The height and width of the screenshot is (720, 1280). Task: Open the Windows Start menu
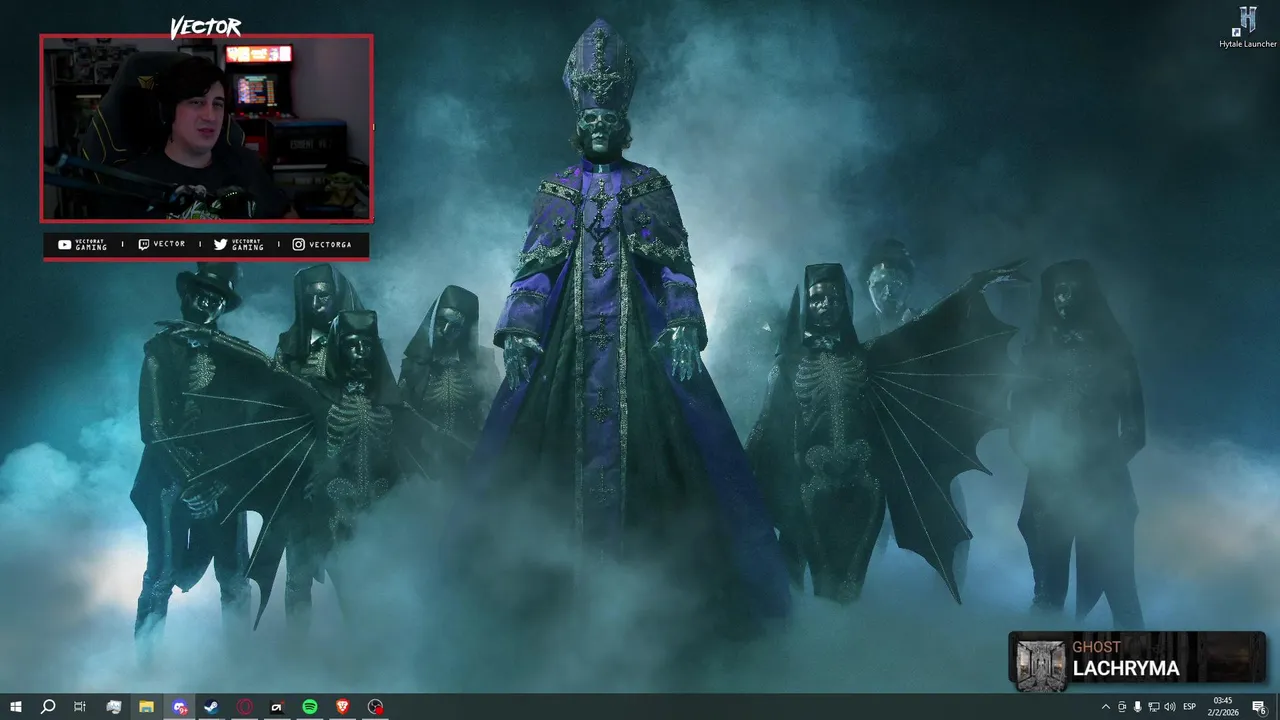click(x=16, y=707)
